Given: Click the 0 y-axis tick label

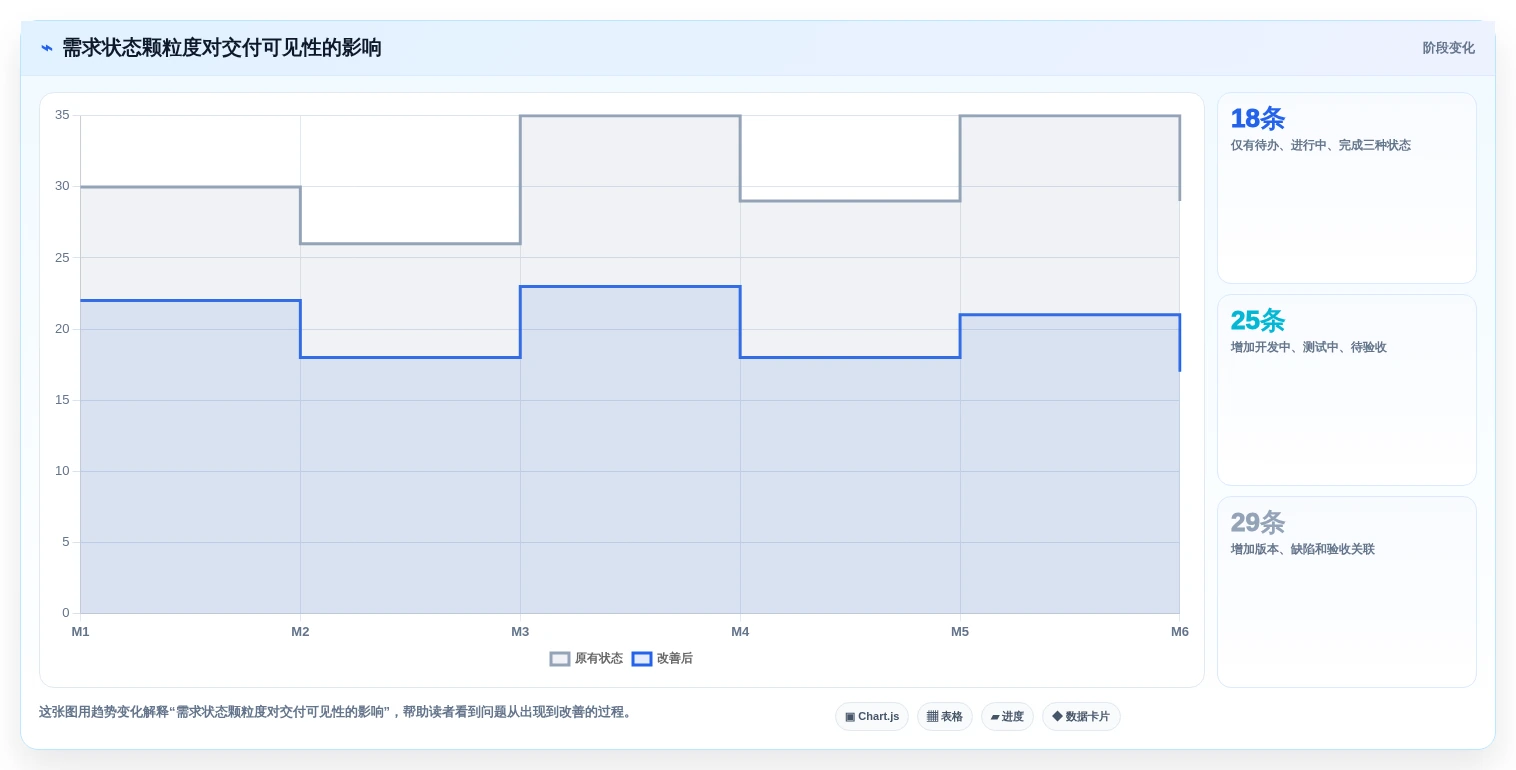Looking at the screenshot, I should pos(66,613).
